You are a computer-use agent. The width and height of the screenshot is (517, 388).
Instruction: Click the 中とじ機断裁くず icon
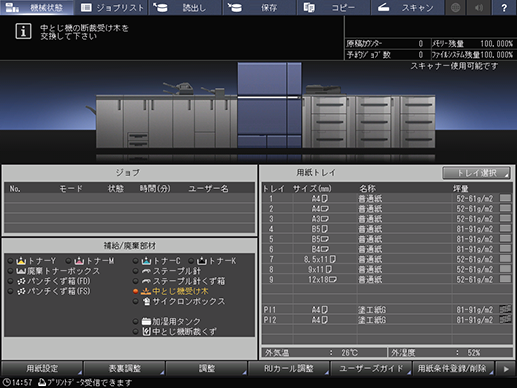coord(146,332)
